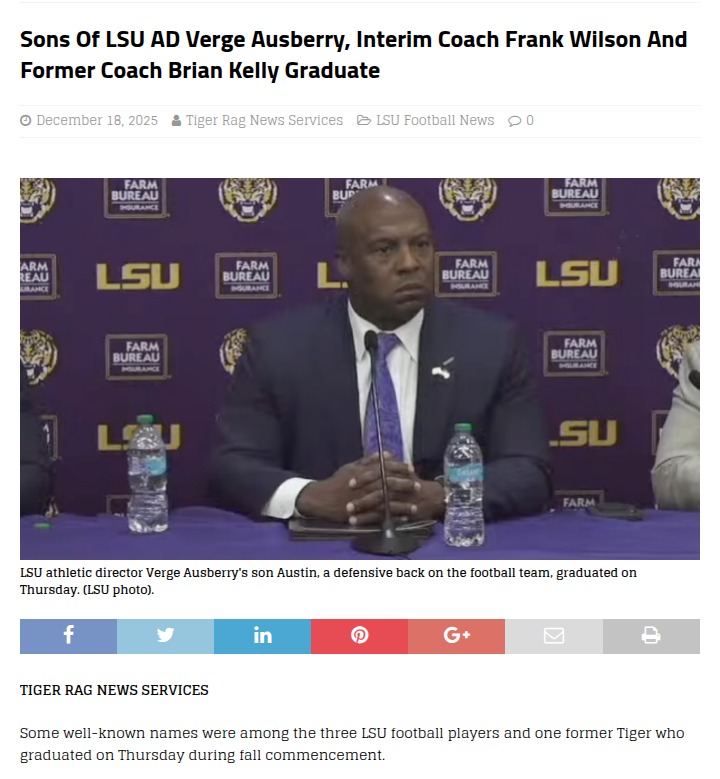Click the first article paragraph
This screenshot has width=720, height=779.
point(352,744)
